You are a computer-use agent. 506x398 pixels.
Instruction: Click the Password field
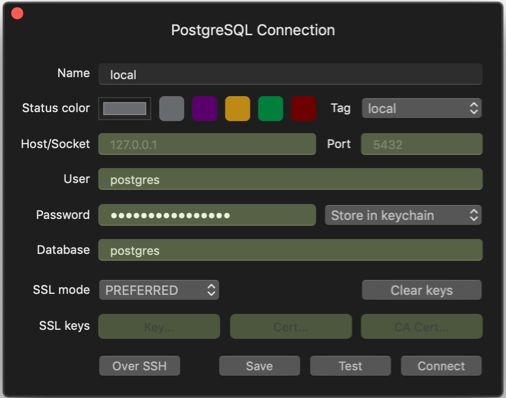click(207, 215)
